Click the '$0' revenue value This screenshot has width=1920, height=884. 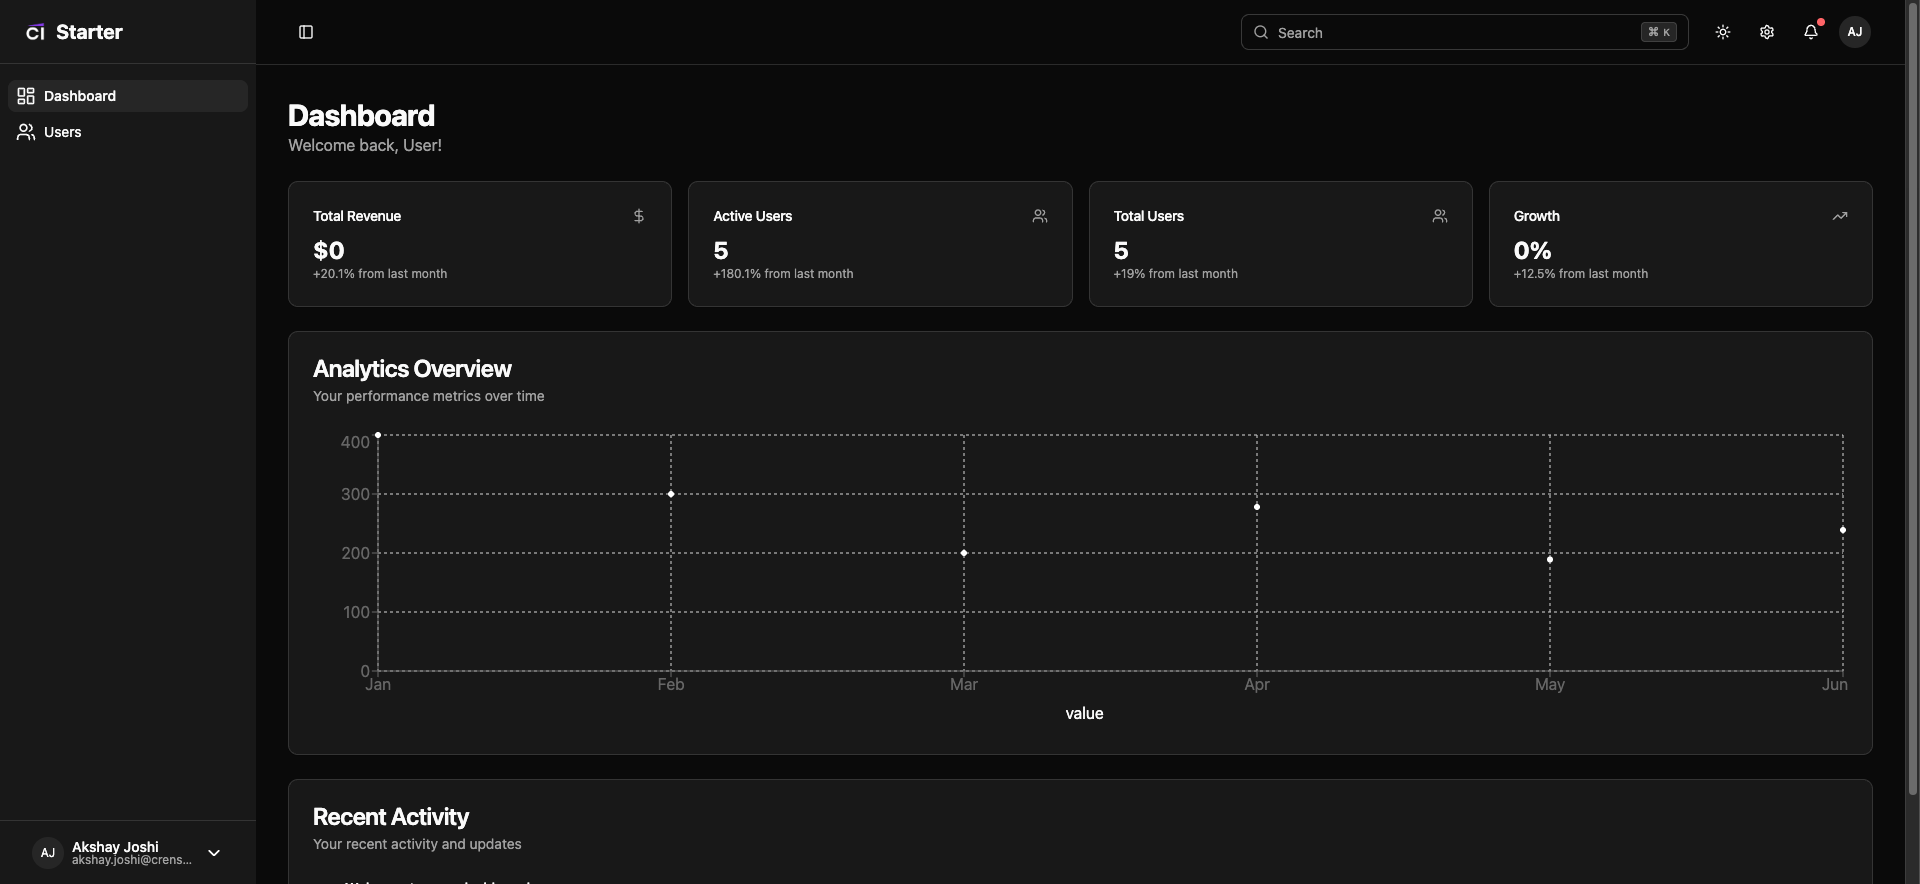(x=329, y=250)
